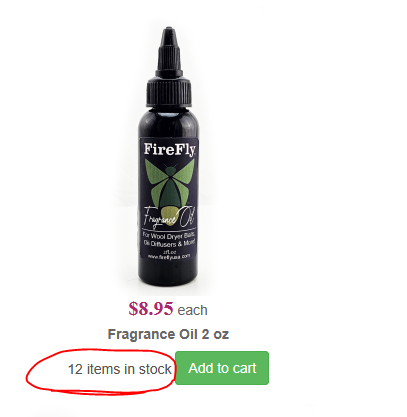Click the green Add to cart button
Image resolution: width=407 pixels, height=417 pixels.
[222, 368]
